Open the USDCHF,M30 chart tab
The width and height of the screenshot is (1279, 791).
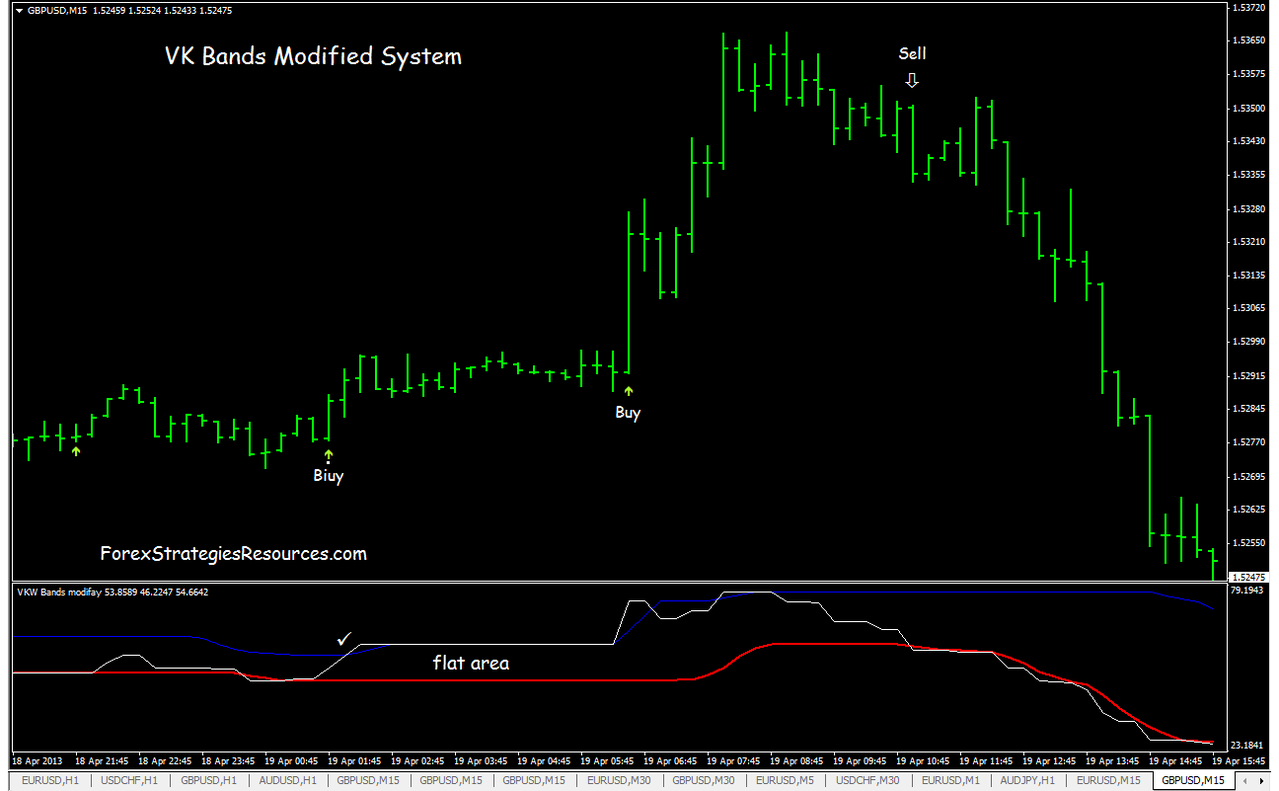pyautogui.click(x=869, y=780)
